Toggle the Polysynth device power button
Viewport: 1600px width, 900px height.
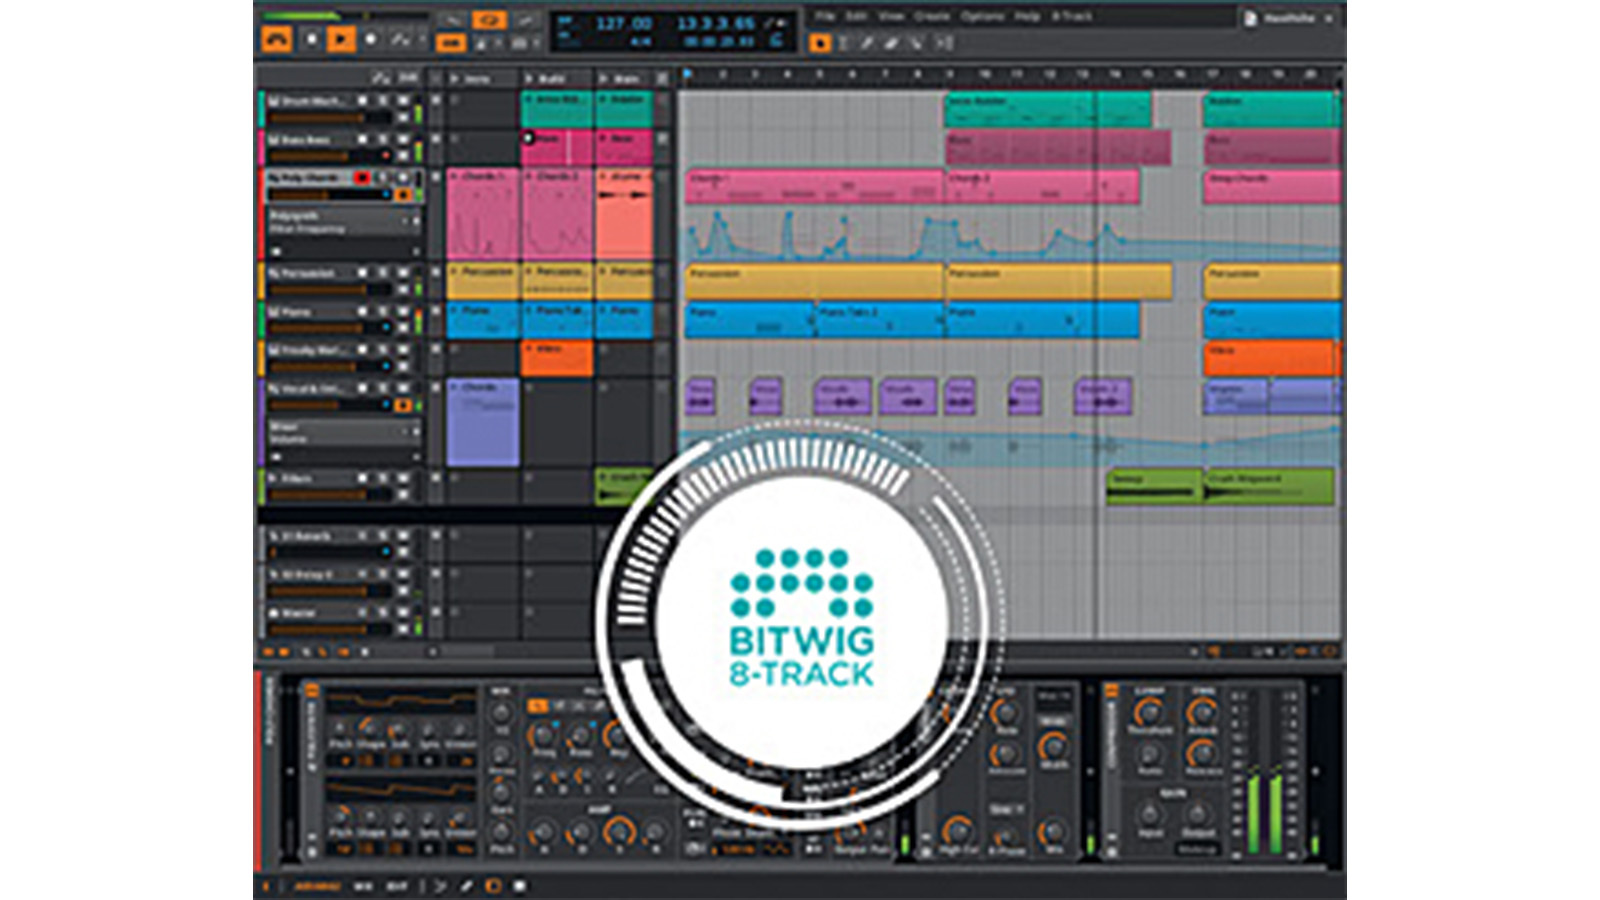(312, 690)
